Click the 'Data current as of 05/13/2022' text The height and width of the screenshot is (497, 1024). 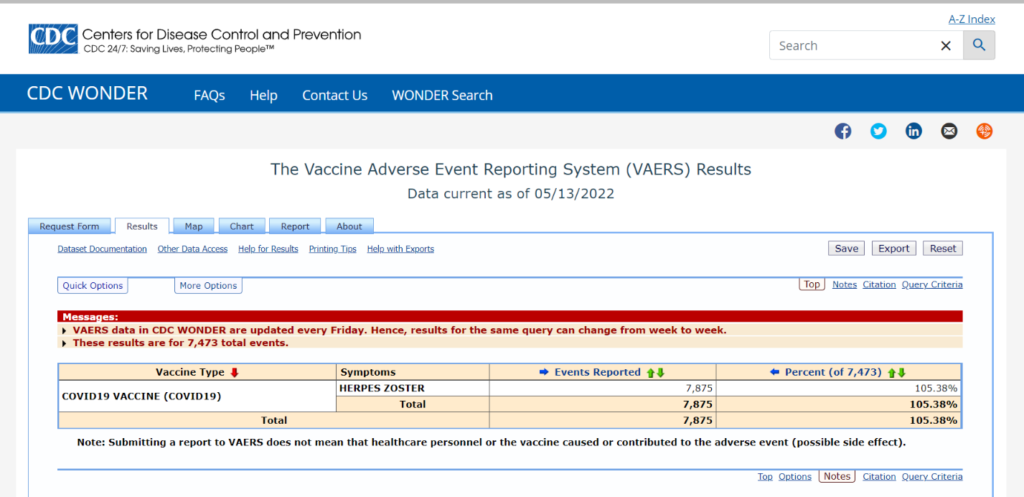(x=511, y=193)
